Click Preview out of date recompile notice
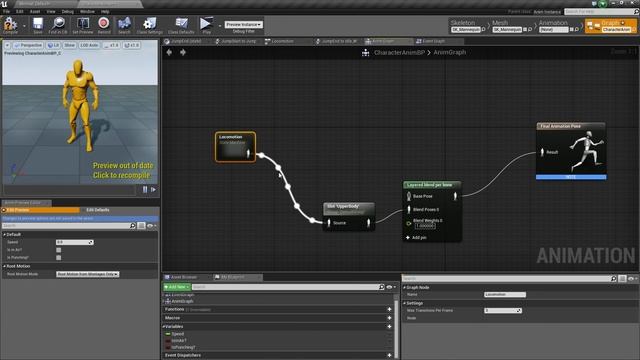The image size is (640, 360). point(122,170)
